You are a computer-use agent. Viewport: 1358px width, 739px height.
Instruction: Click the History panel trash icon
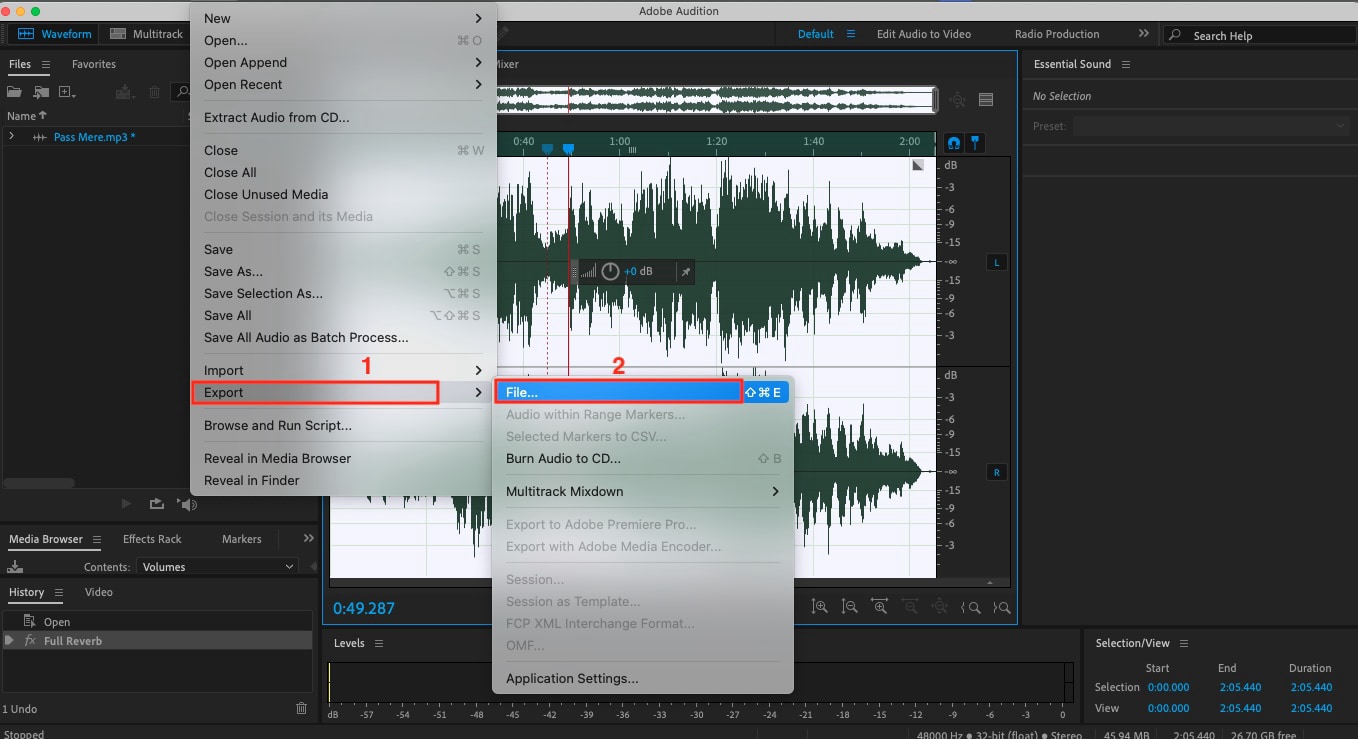pyautogui.click(x=301, y=709)
